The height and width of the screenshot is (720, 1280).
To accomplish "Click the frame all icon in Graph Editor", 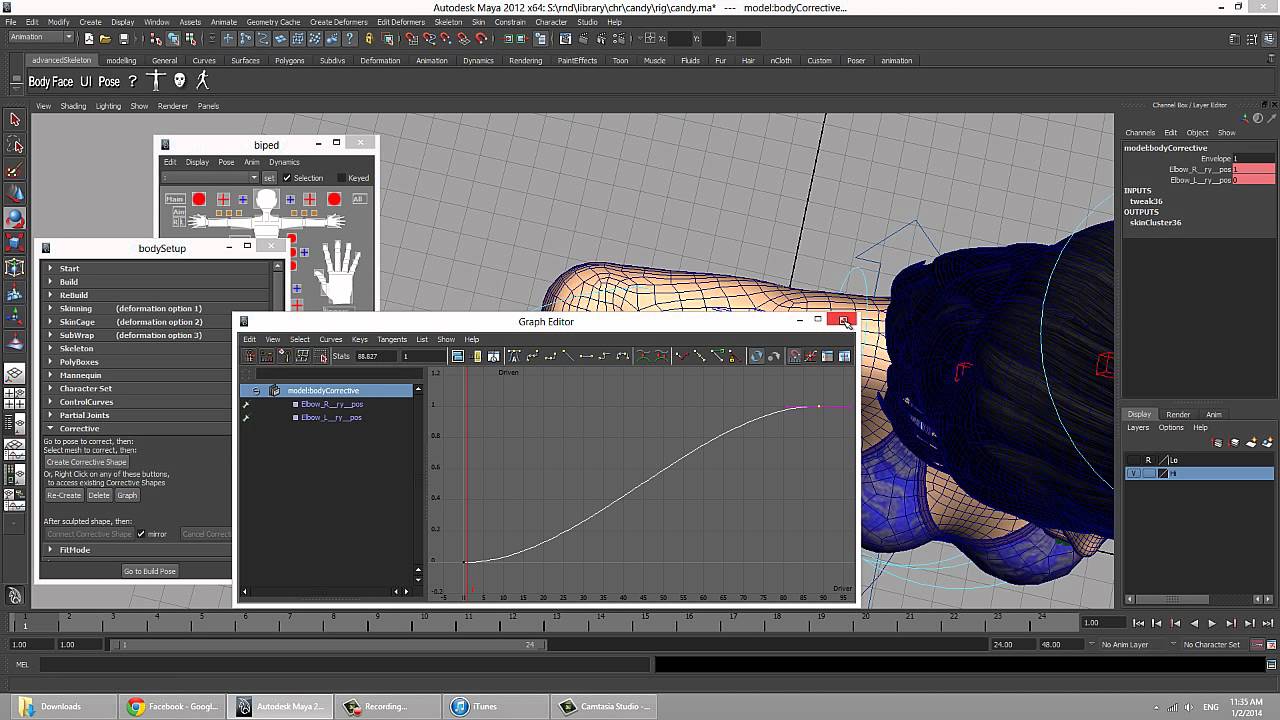I will pyautogui.click(x=457, y=356).
